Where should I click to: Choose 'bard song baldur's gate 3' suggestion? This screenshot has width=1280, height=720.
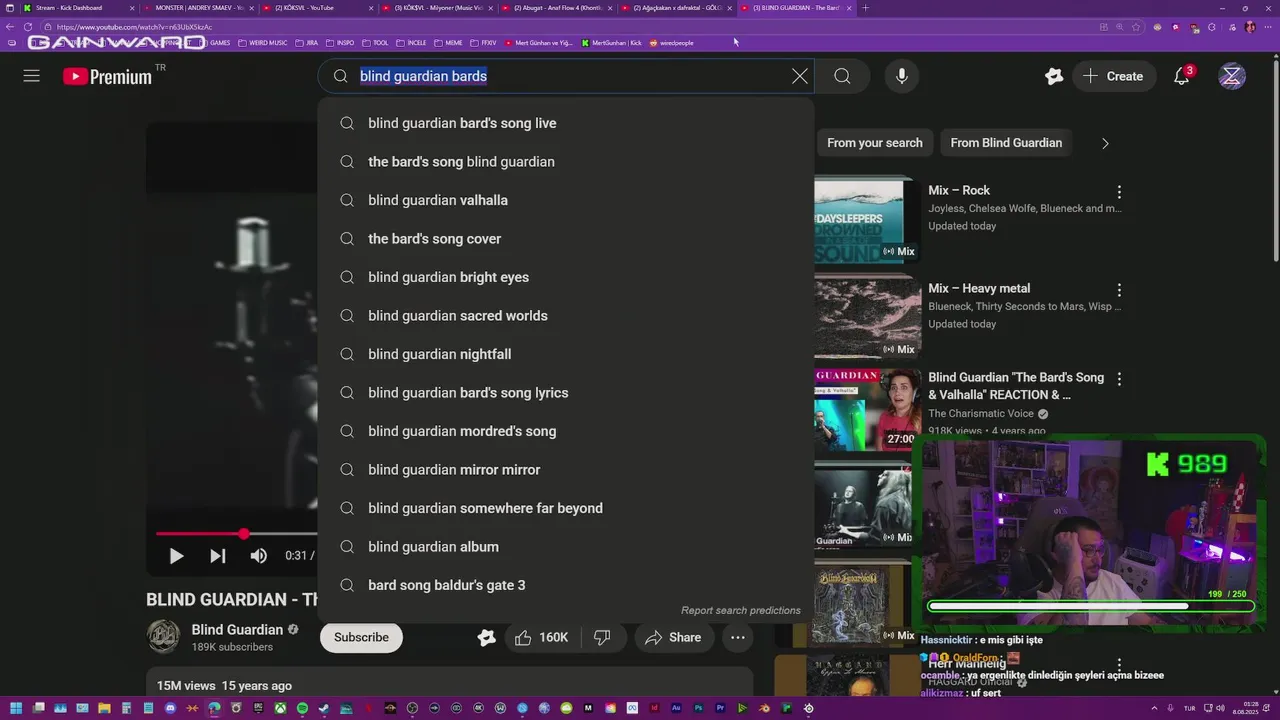(566, 585)
